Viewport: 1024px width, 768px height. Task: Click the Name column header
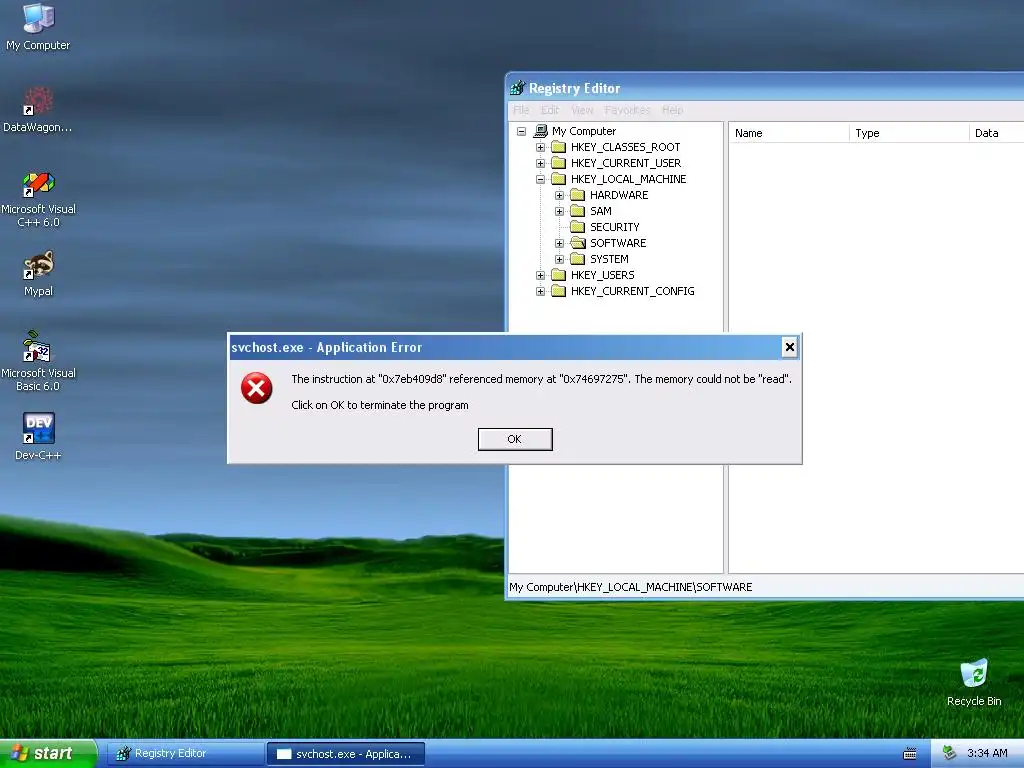point(788,133)
